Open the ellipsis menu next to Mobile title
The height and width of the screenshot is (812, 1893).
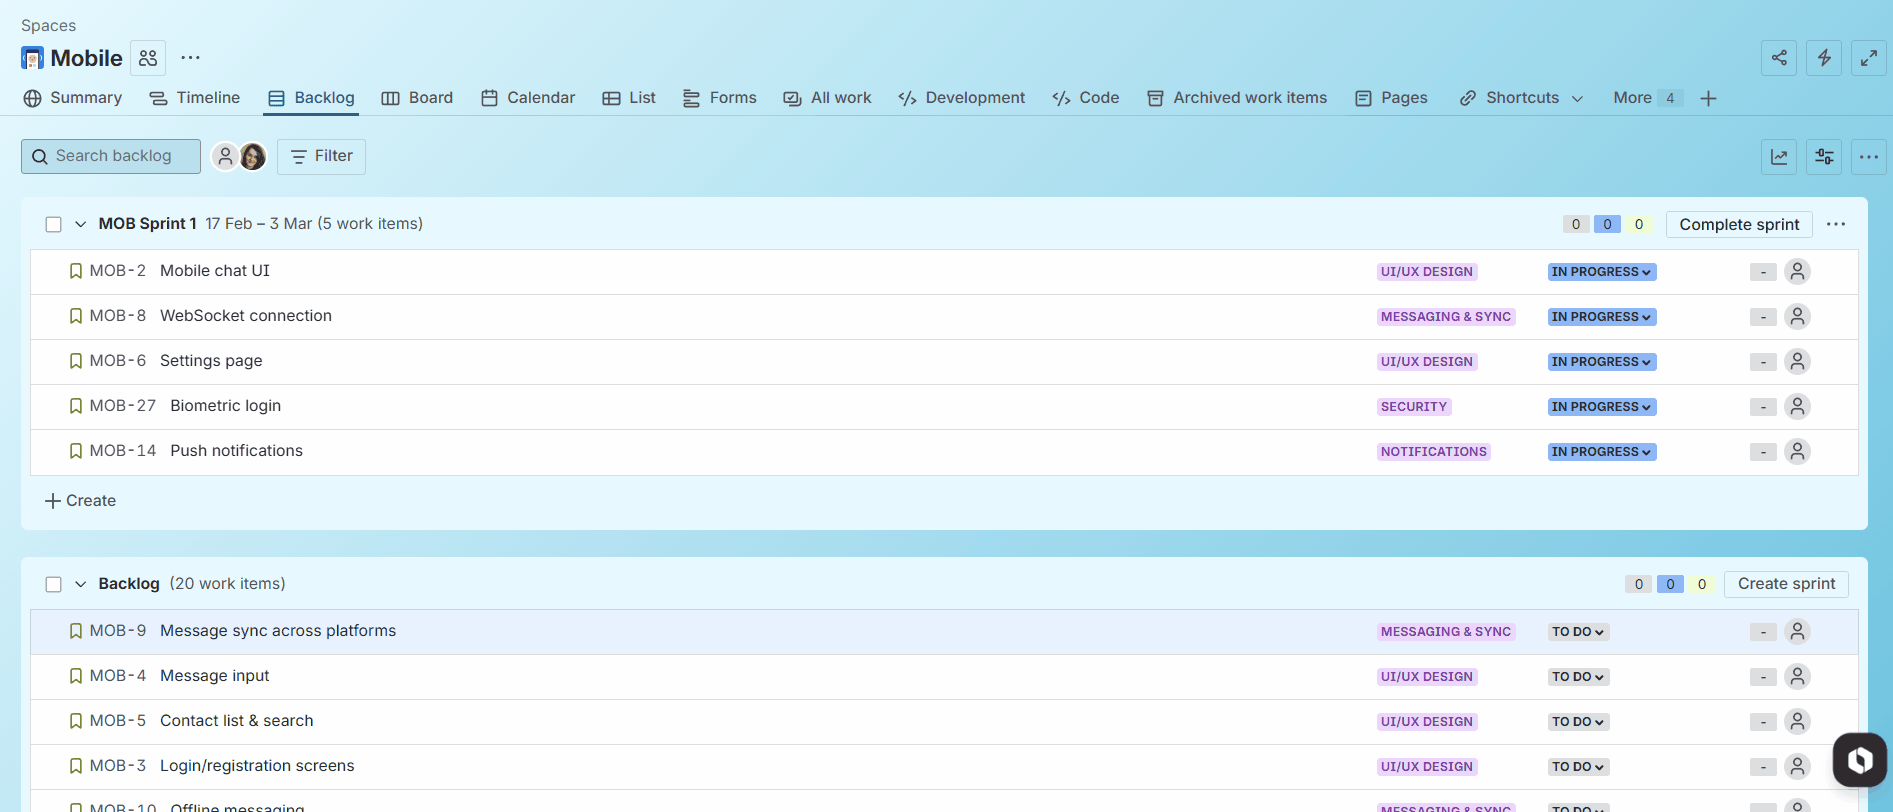pos(191,58)
